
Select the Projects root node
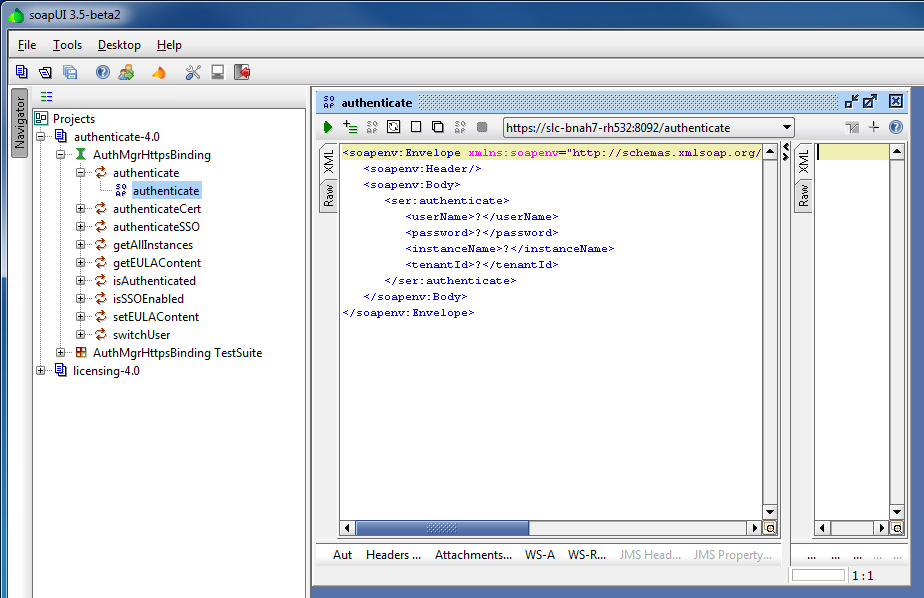pos(74,119)
